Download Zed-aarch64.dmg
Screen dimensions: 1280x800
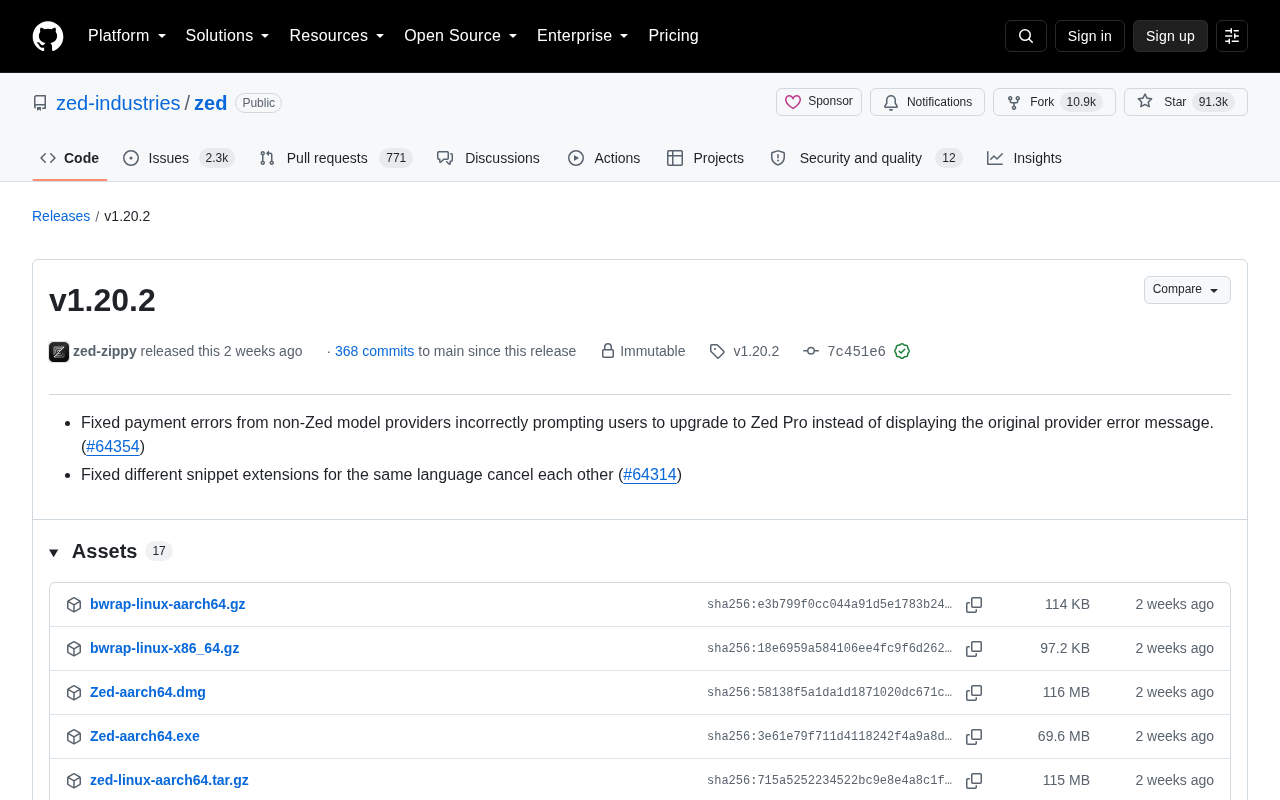pos(148,692)
